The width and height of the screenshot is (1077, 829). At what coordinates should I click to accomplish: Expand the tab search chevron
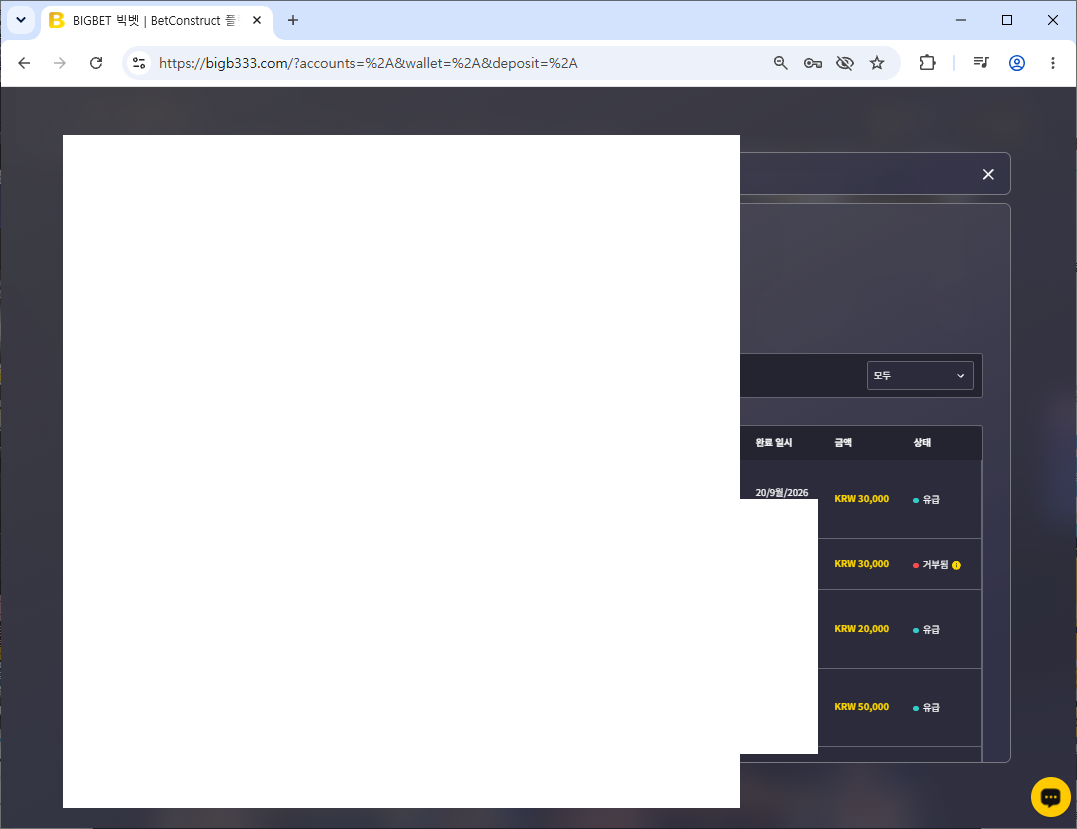click(x=21, y=20)
